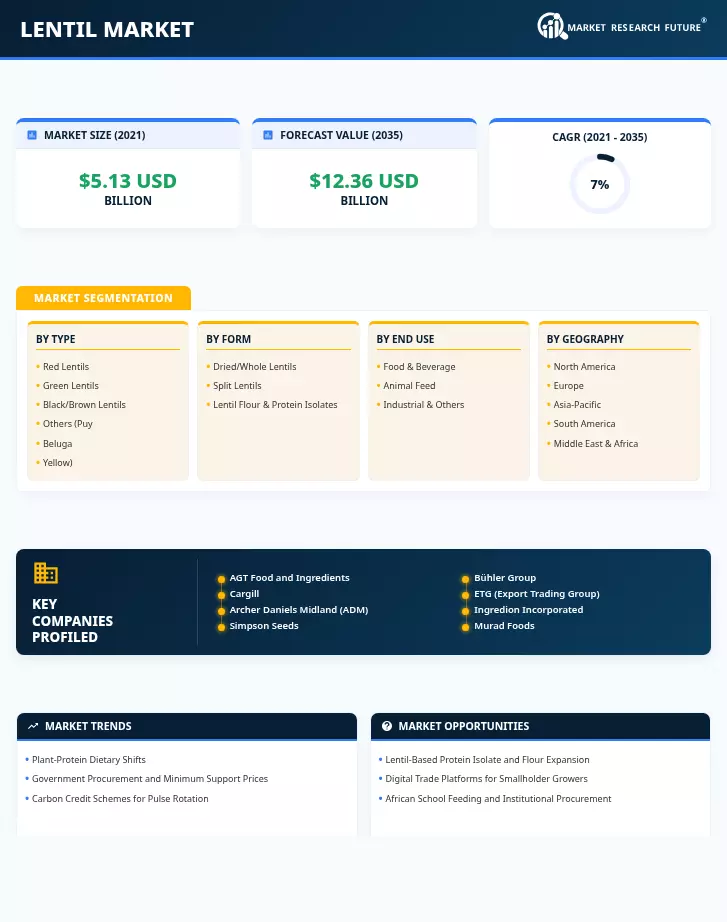
Task: Click AGT Food and Ingredients company
Action: [x=289, y=578]
